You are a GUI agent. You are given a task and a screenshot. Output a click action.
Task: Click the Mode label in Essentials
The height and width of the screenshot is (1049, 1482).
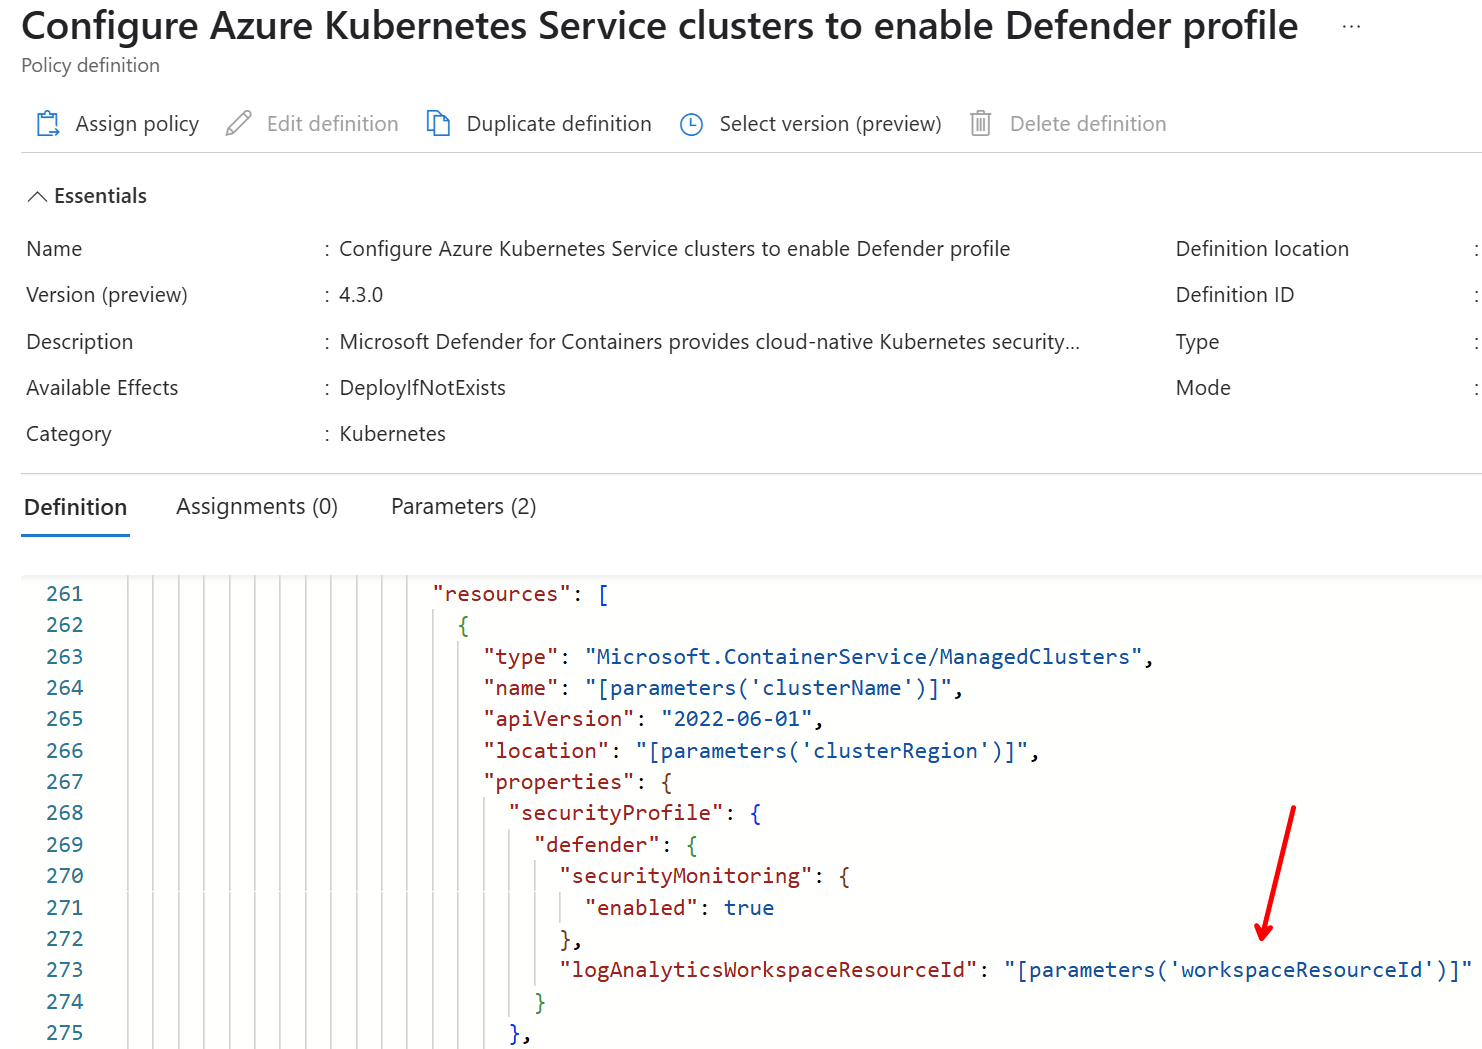(x=1203, y=388)
